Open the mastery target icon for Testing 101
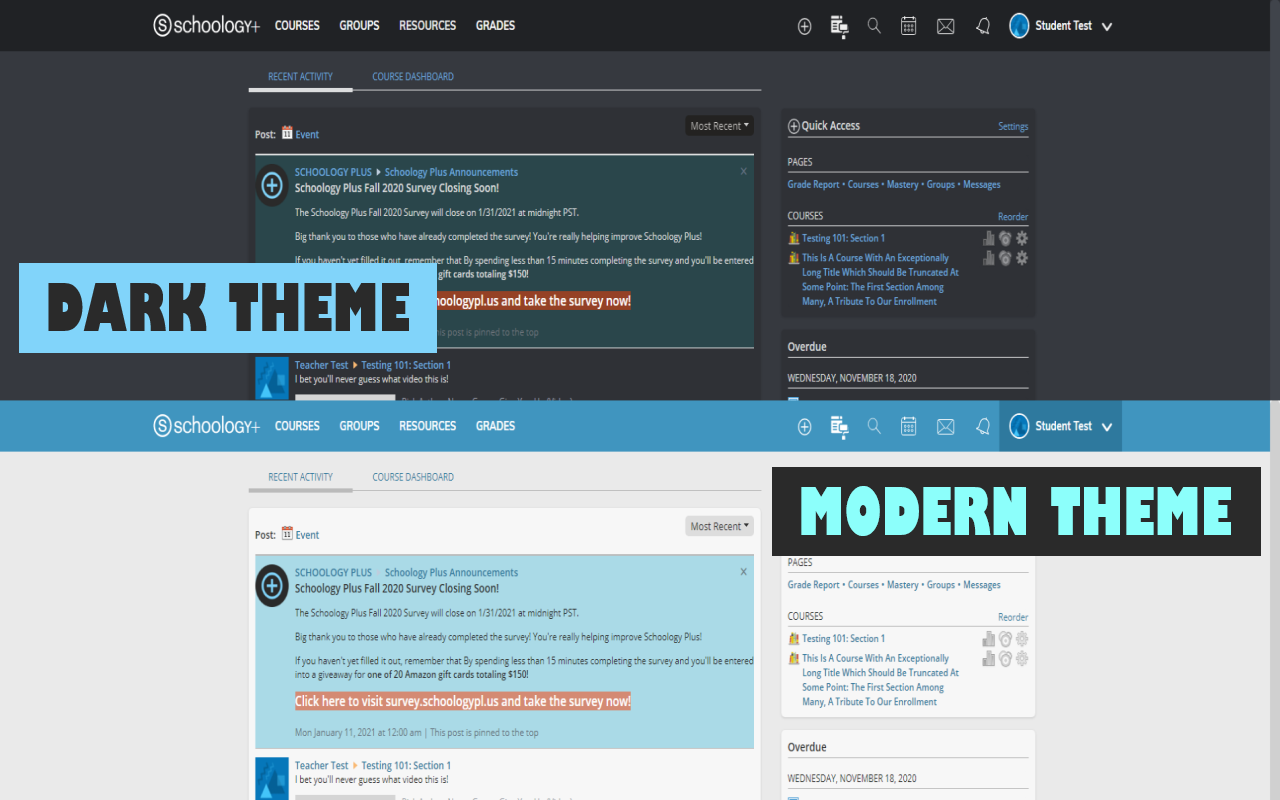Screen dimensions: 1280x800 coord(1005,238)
